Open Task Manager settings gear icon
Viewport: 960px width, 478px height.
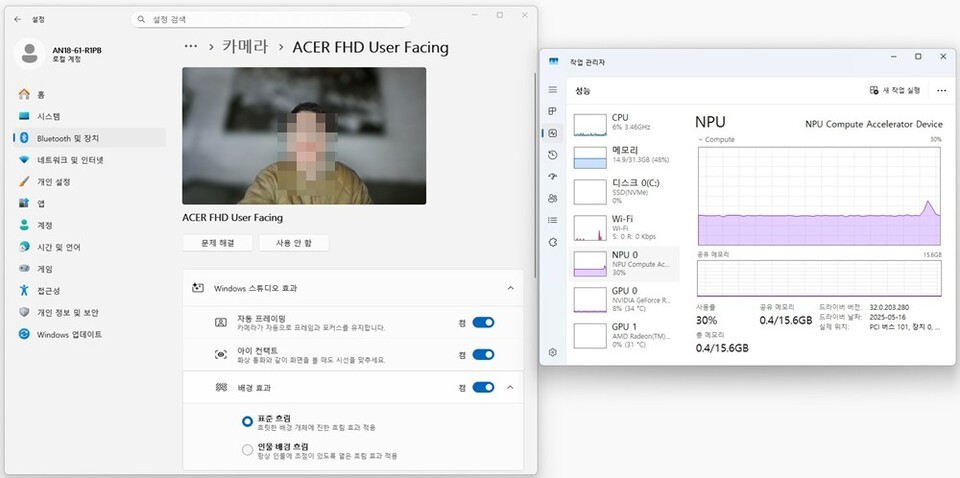pyautogui.click(x=553, y=353)
